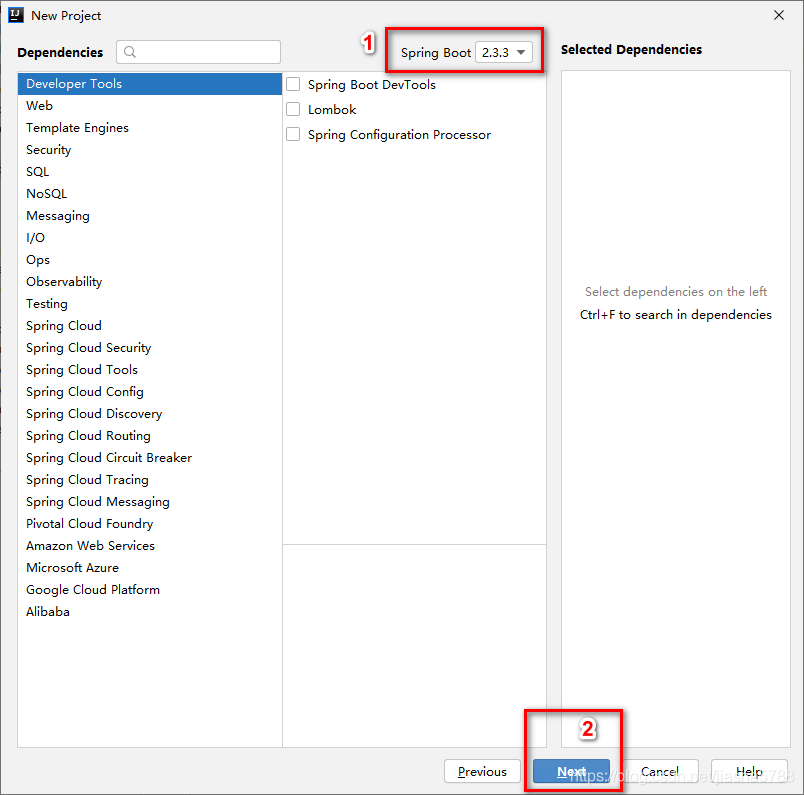Select Spring Cloud Tools category
The image size is (804, 795).
point(150,370)
